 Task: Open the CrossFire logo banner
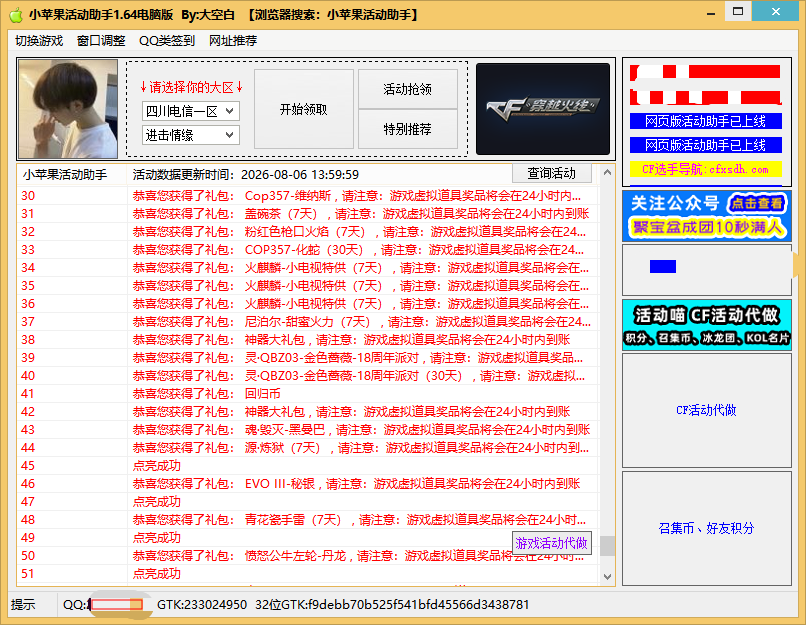pos(543,109)
